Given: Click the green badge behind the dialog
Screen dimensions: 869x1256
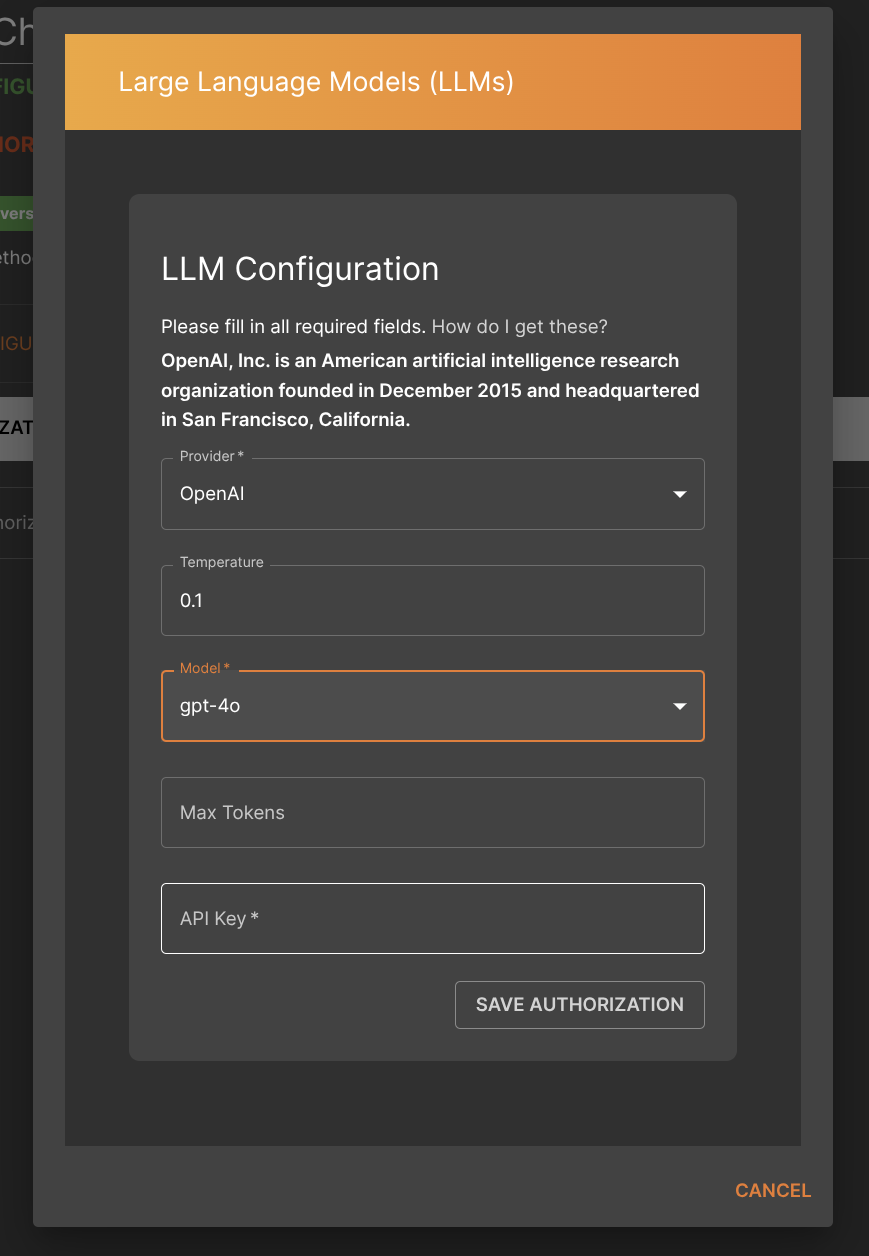Looking at the screenshot, I should 17,214.
